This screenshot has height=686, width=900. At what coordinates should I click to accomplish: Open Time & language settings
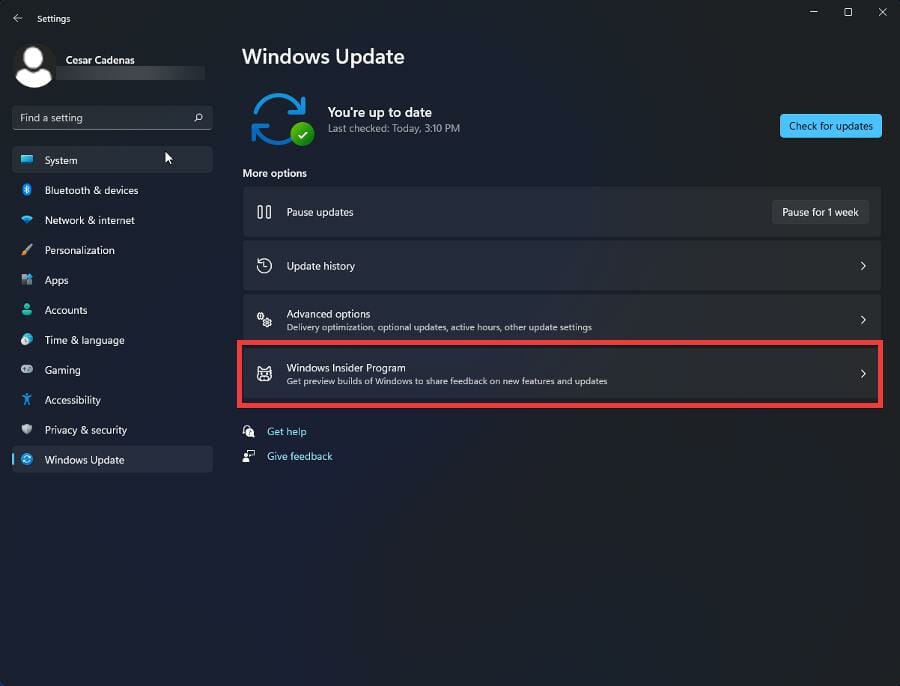point(112,339)
